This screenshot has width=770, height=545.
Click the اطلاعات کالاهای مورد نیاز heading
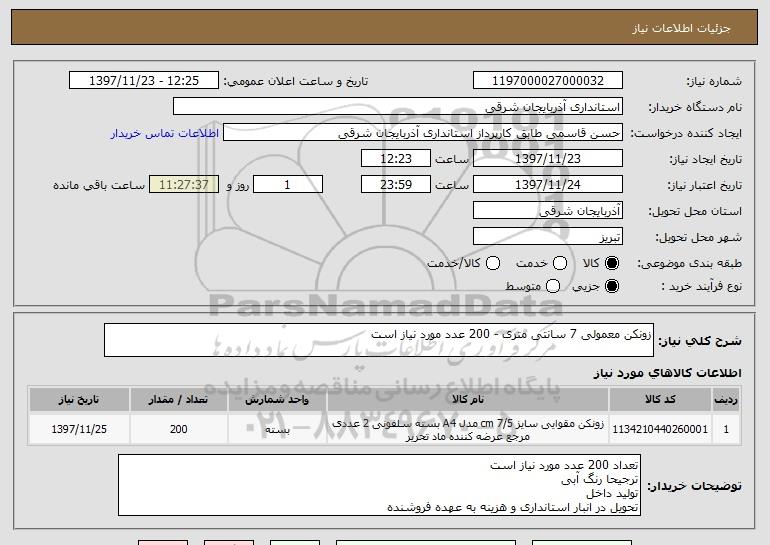[x=667, y=373]
